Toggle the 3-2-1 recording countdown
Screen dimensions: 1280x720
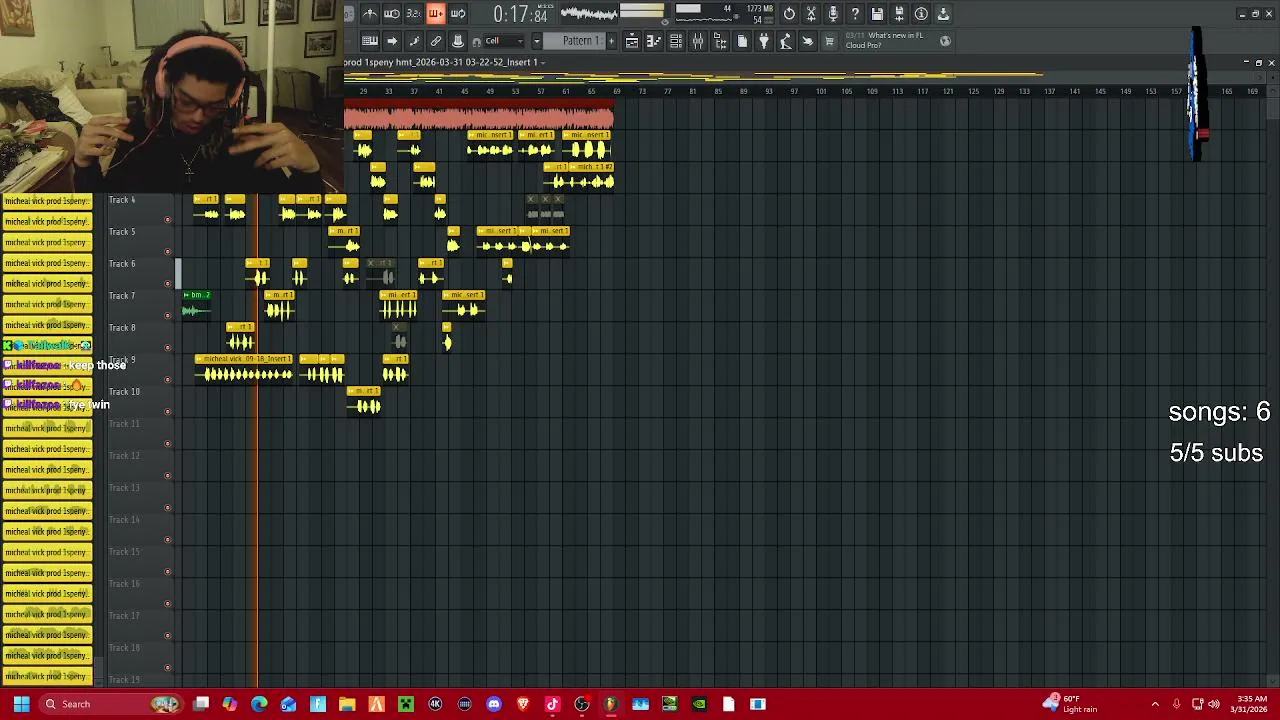(414, 14)
